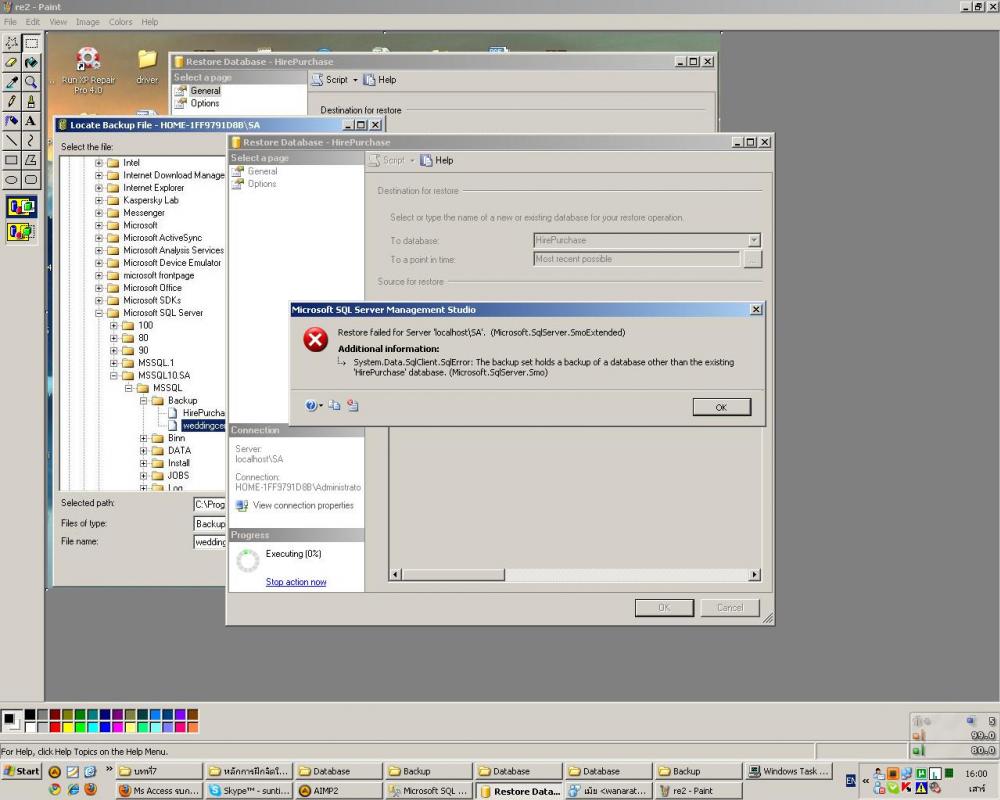Click the driver folder on the desktop
Viewport: 1000px width, 800px height.
(x=147, y=66)
